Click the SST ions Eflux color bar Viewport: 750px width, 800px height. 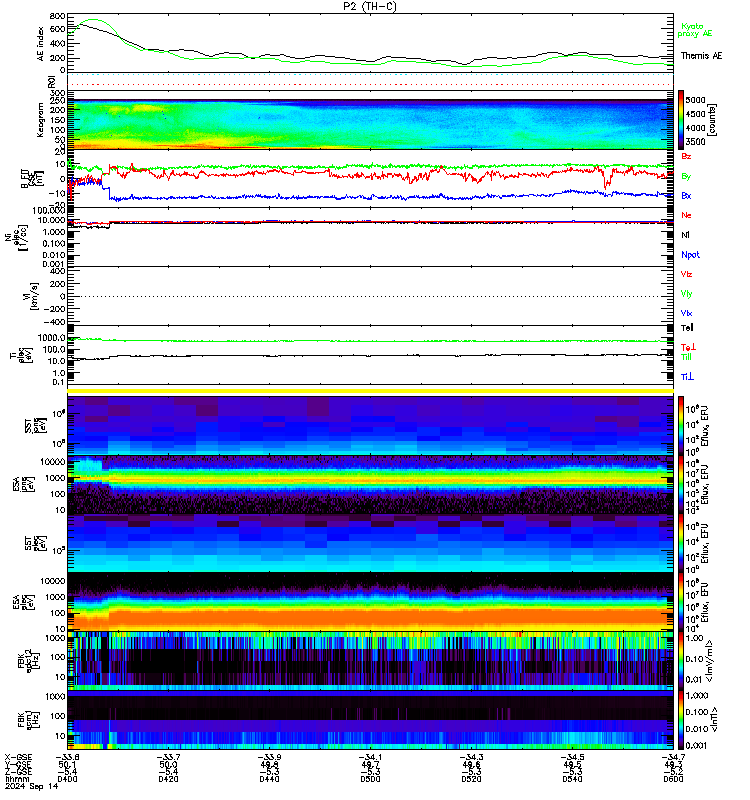[x=681, y=426]
